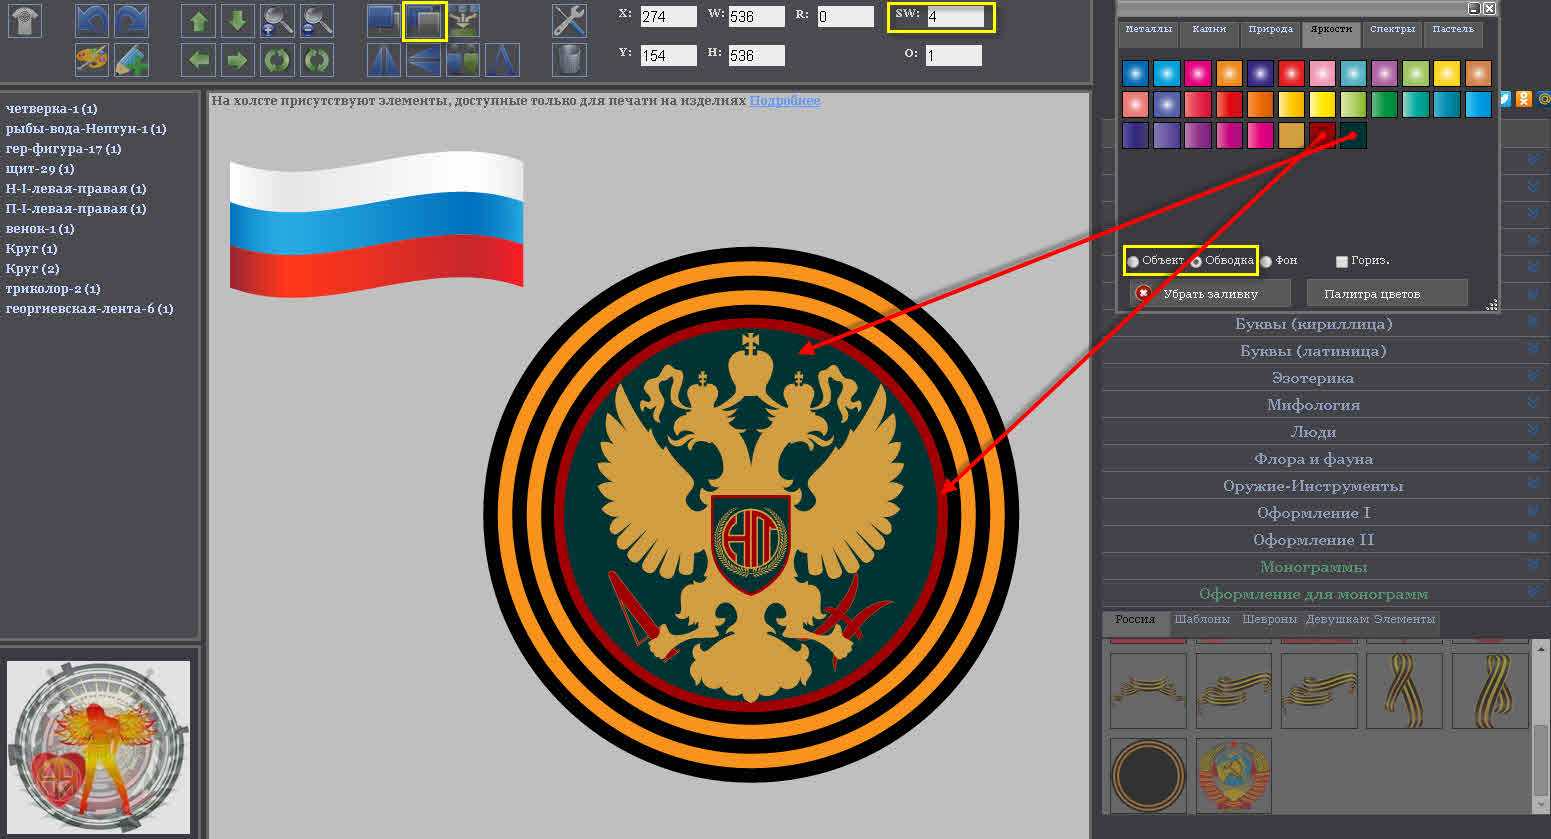Nudge object right with green arrow
The height and width of the screenshot is (839, 1551).
(x=237, y=60)
